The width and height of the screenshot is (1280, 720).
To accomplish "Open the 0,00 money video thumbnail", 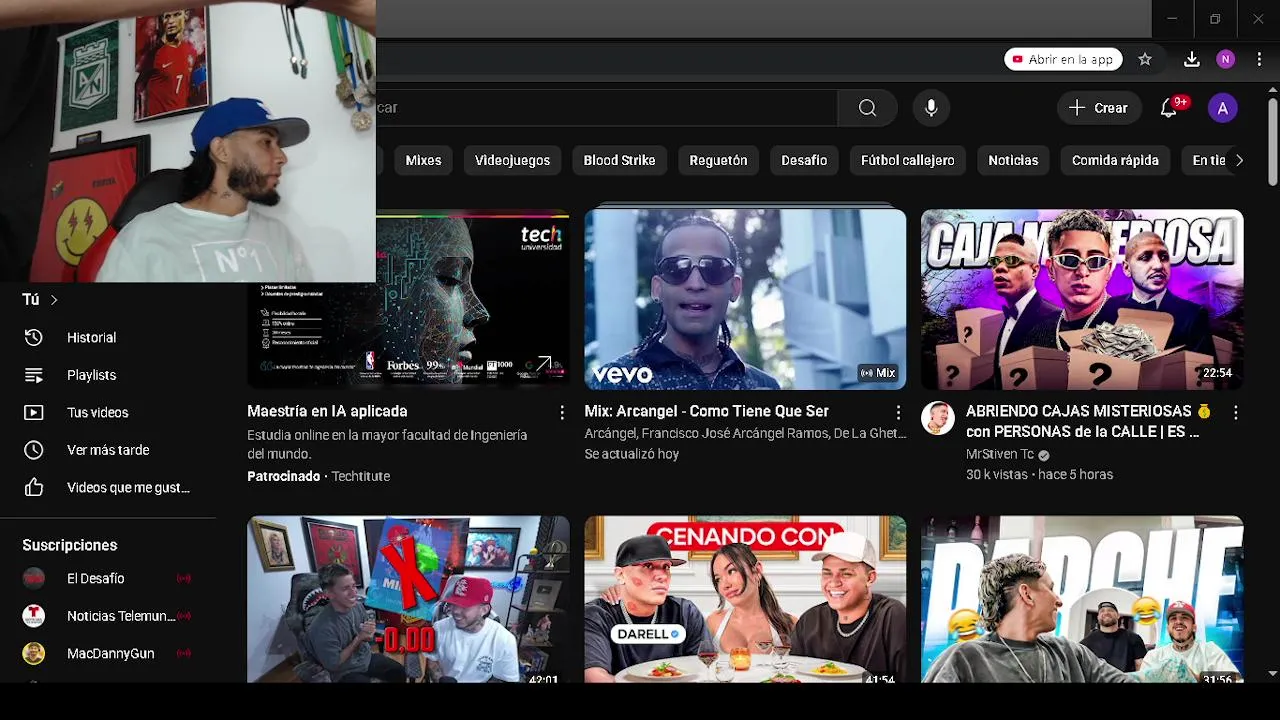I will click(x=408, y=599).
